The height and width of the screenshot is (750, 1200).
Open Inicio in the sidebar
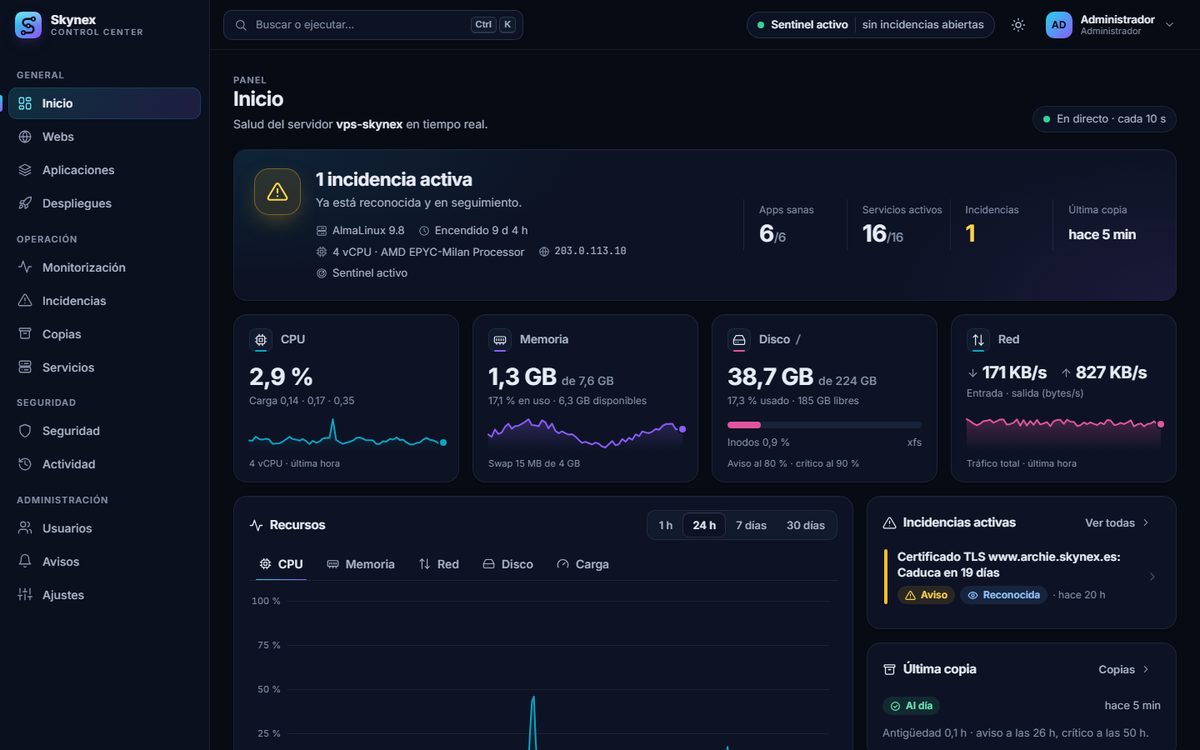(x=105, y=103)
